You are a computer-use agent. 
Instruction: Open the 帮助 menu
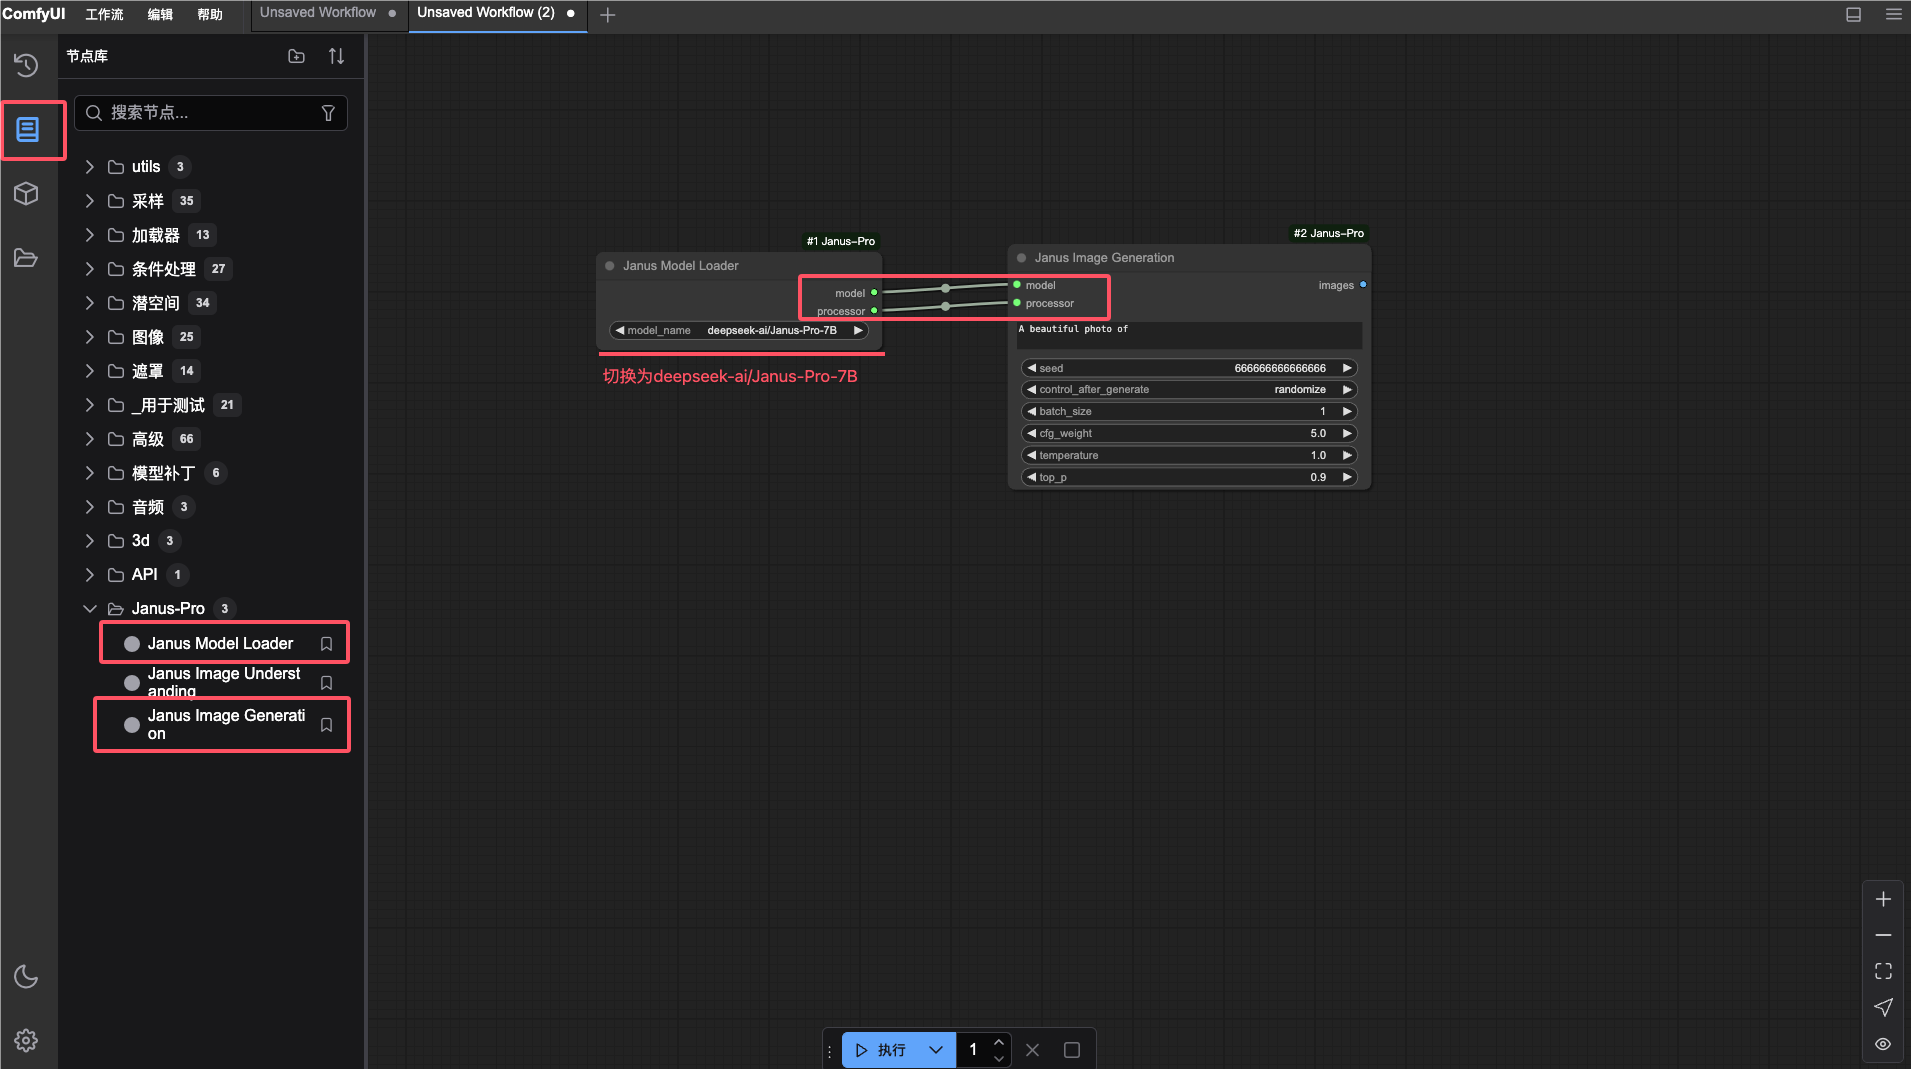(210, 14)
